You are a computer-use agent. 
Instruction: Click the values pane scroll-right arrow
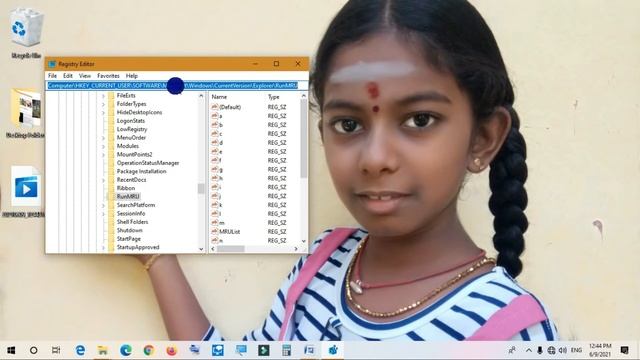[296, 249]
